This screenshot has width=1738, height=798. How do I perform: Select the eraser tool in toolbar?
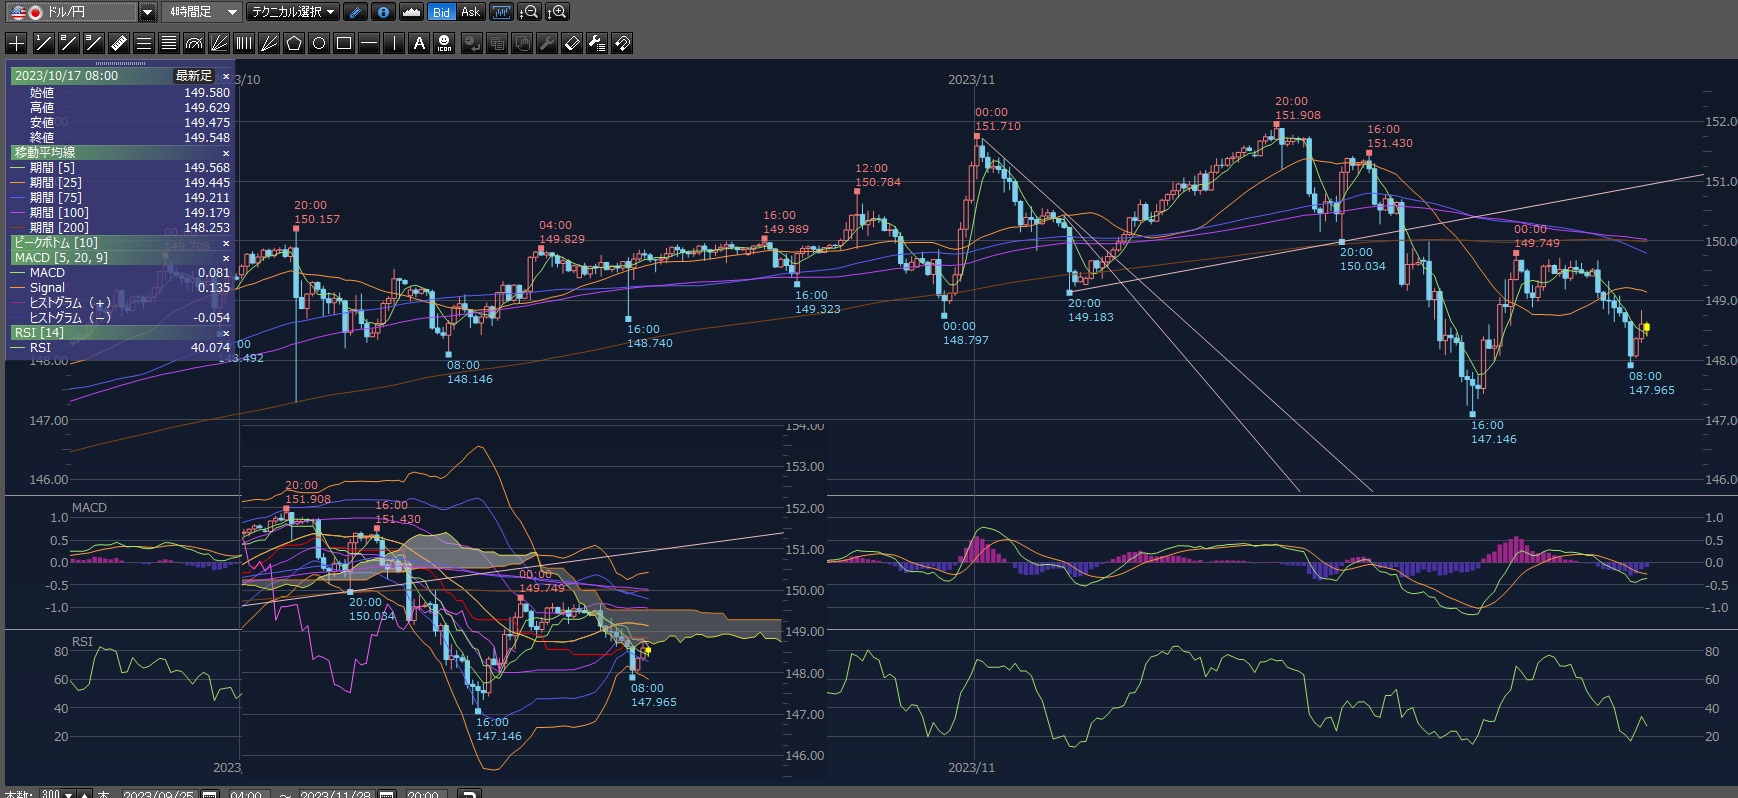[x=572, y=43]
